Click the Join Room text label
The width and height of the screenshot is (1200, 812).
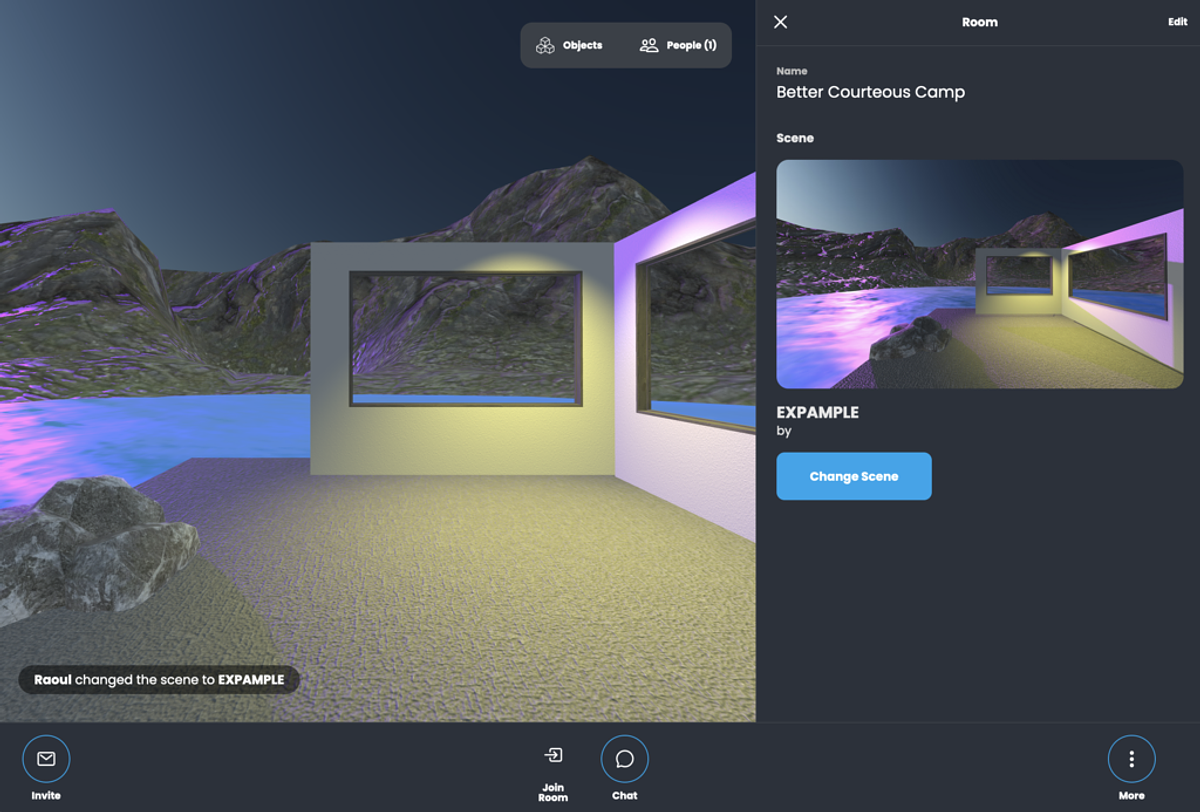coord(553,792)
